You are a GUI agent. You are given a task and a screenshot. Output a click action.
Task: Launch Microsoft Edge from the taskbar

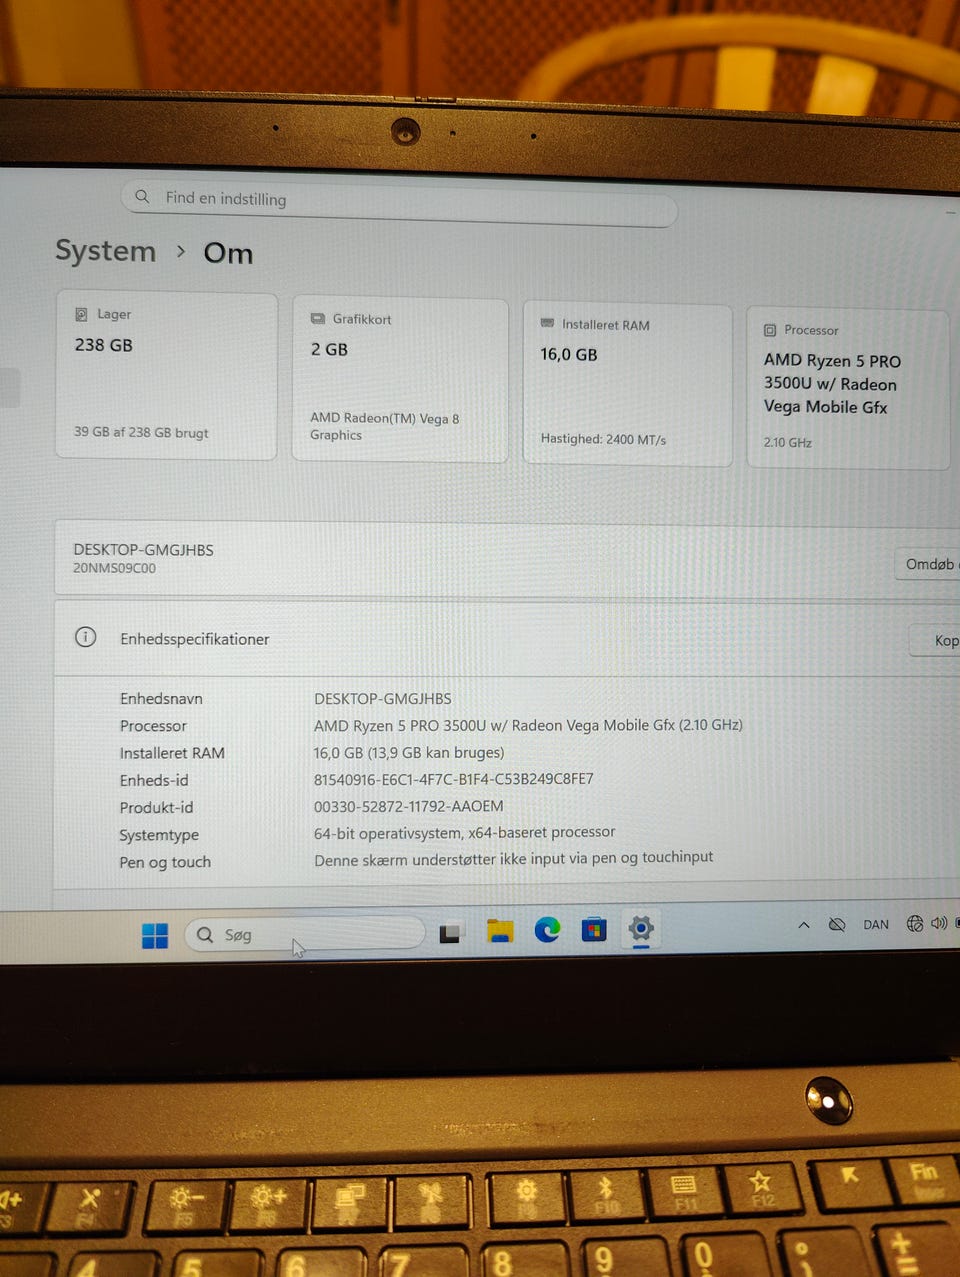pos(547,930)
